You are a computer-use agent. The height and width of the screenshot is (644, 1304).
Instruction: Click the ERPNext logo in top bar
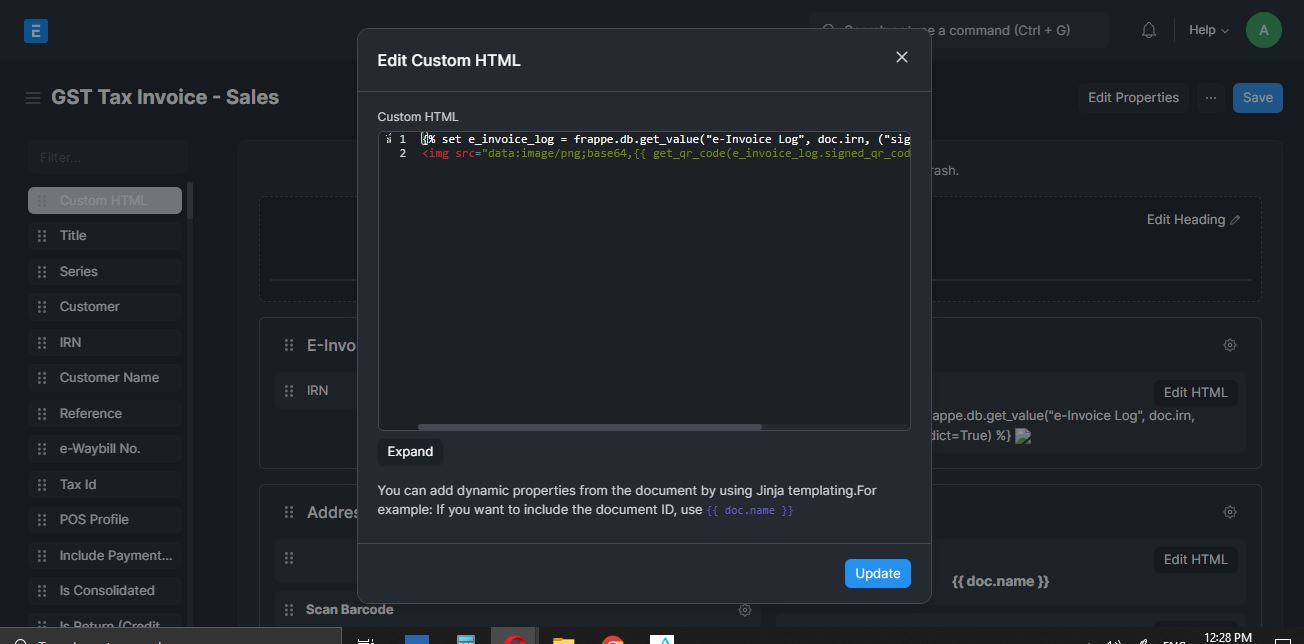pyautogui.click(x=35, y=30)
